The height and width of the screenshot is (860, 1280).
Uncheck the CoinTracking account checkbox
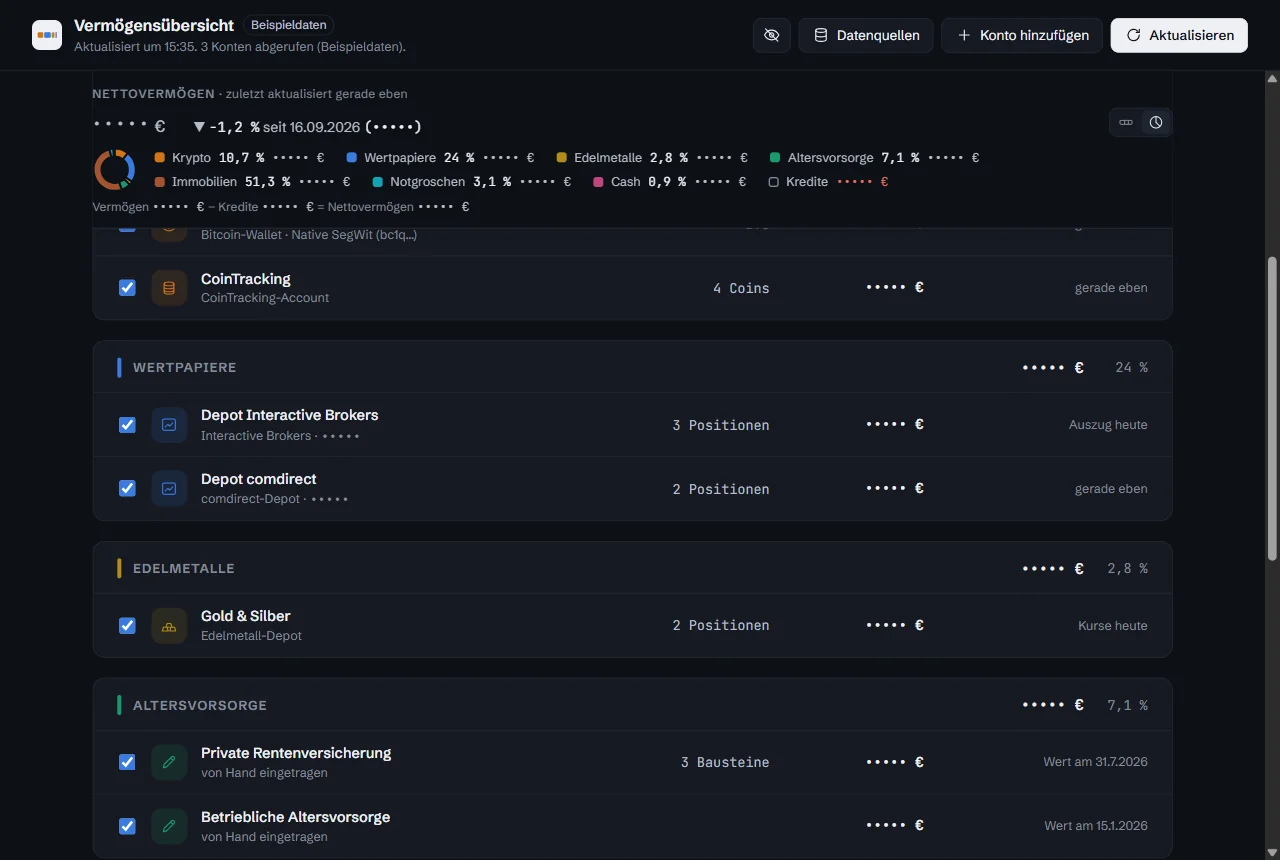coord(127,288)
